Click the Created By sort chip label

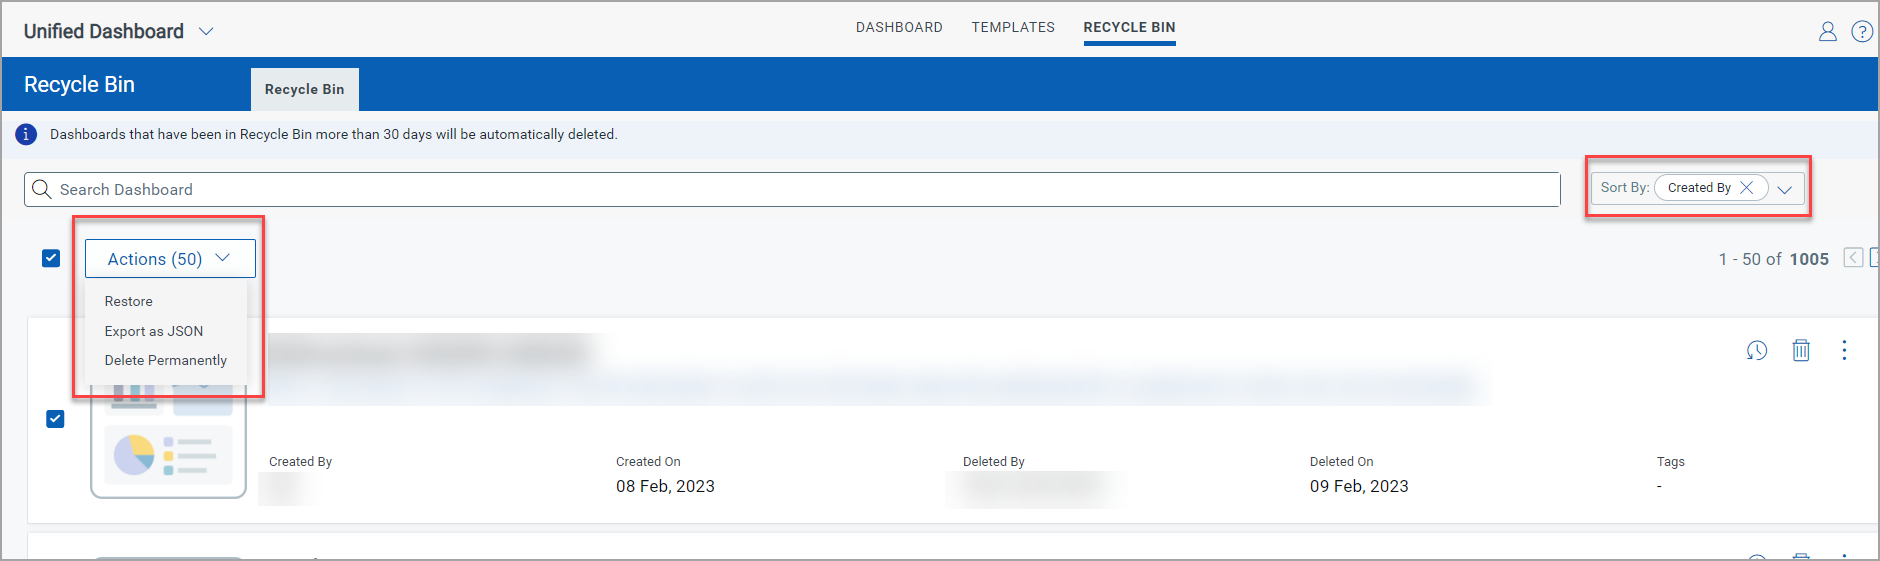pos(1699,187)
